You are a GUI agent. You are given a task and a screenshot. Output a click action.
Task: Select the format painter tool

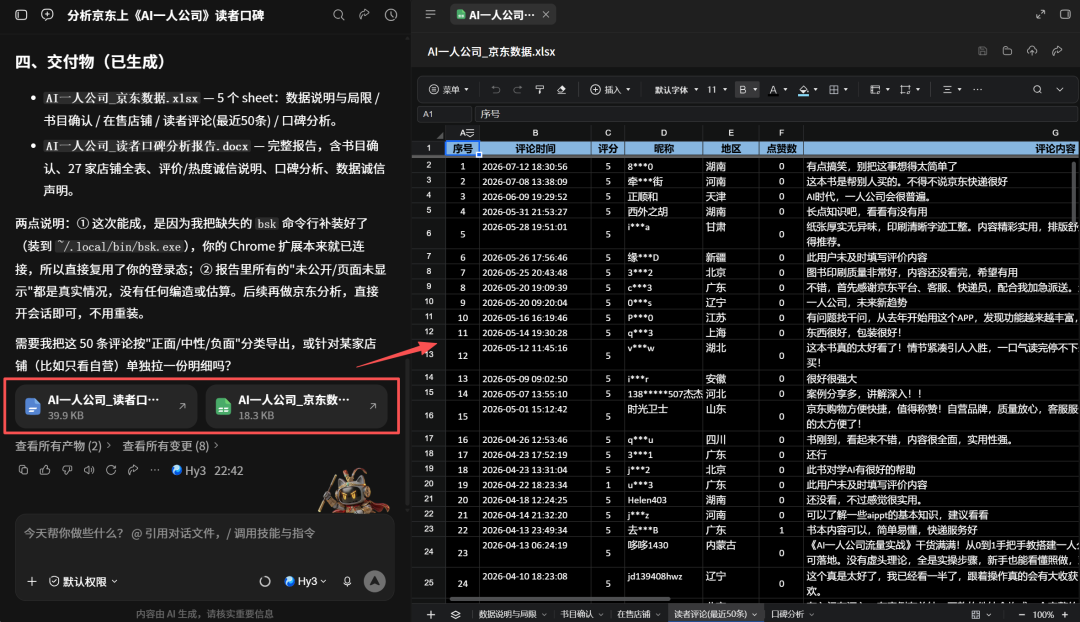click(x=539, y=90)
